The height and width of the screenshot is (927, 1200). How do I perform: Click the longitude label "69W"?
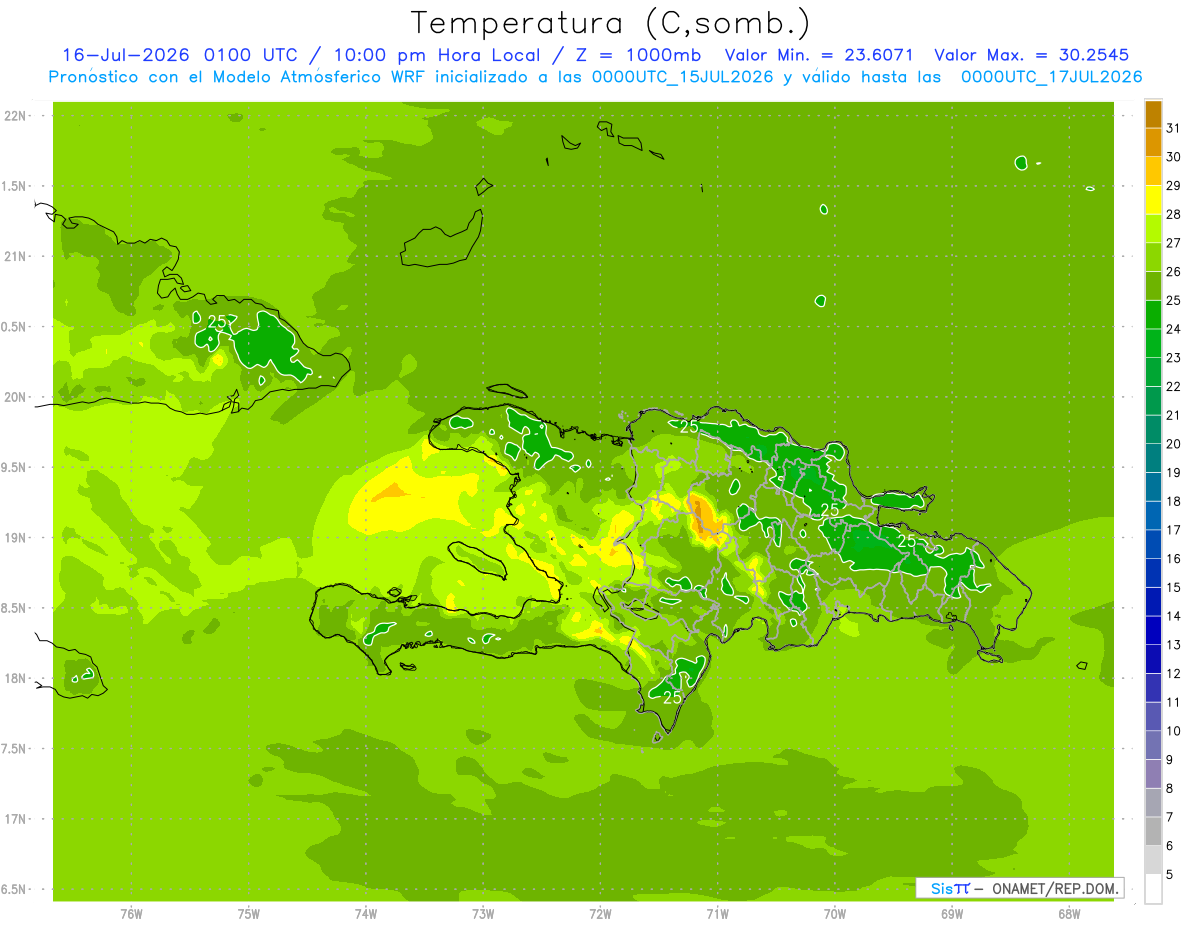click(952, 913)
